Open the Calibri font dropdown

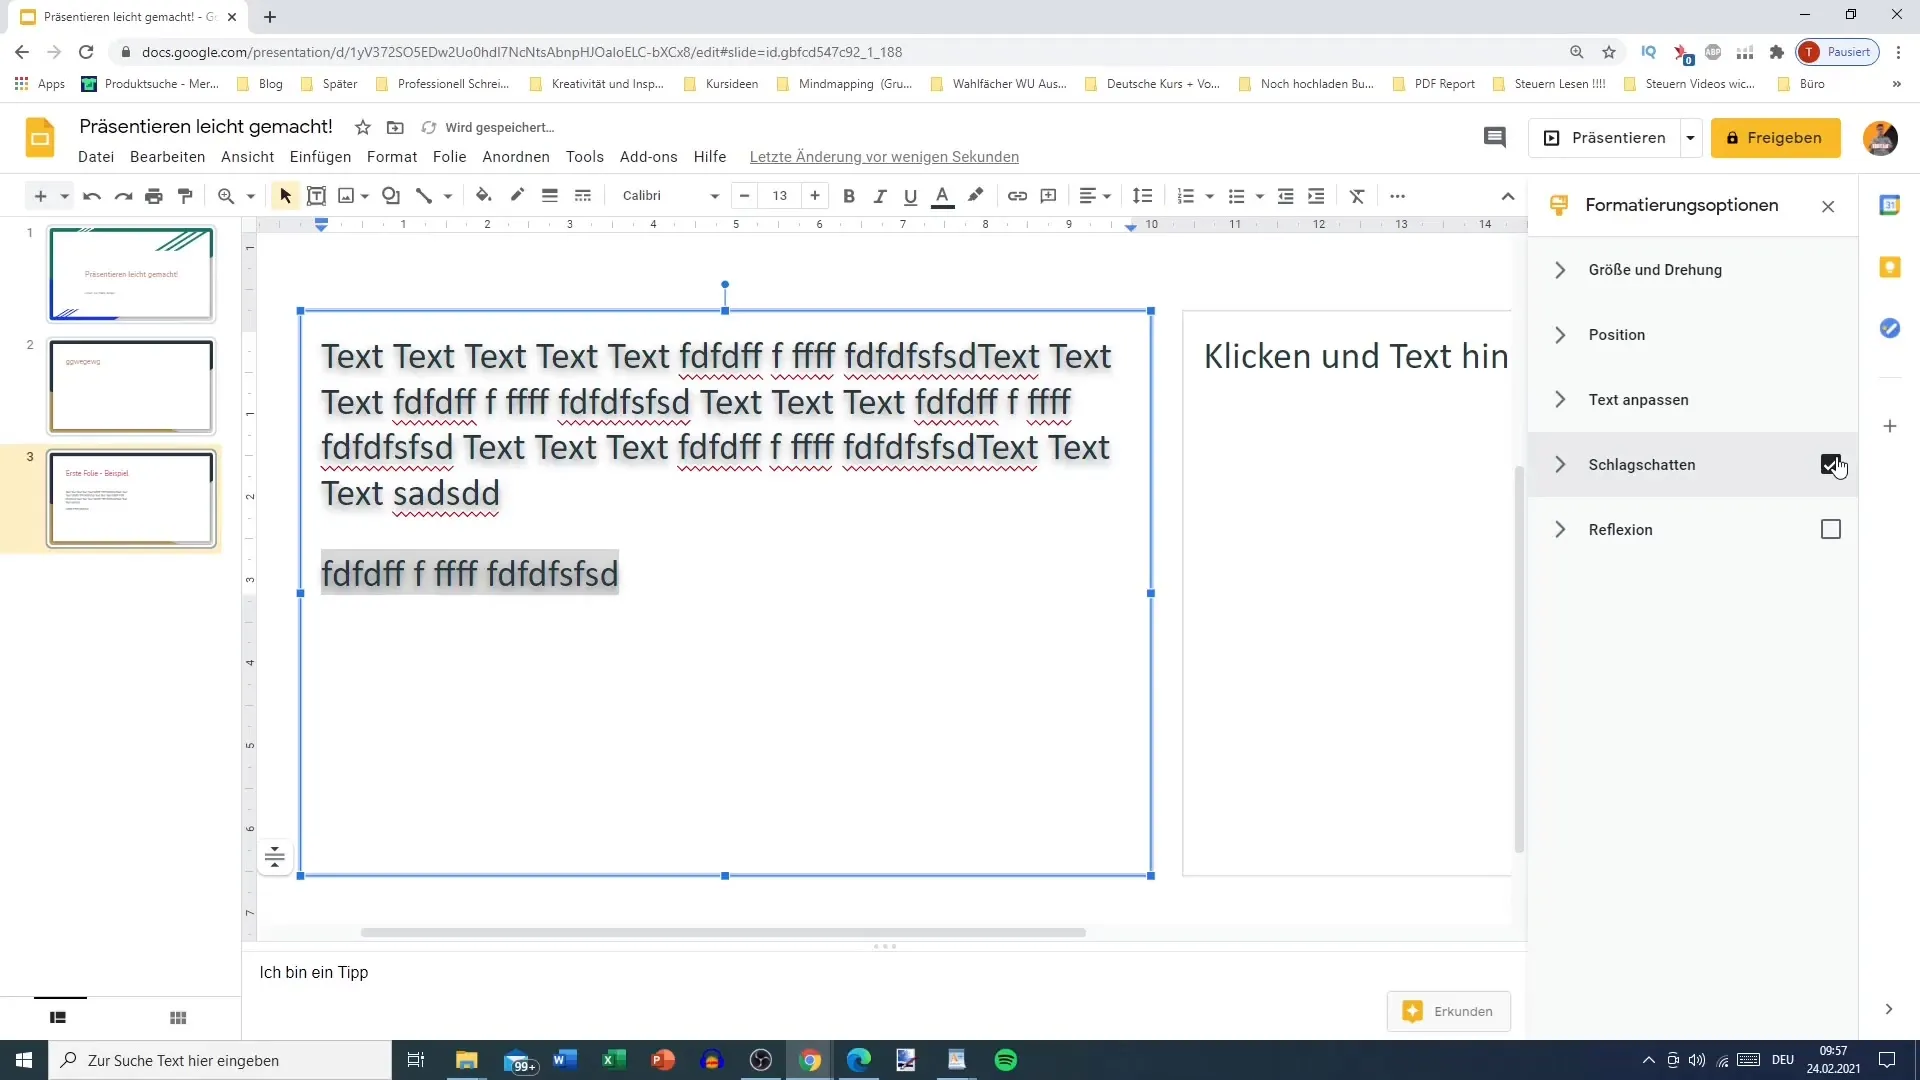click(670, 196)
